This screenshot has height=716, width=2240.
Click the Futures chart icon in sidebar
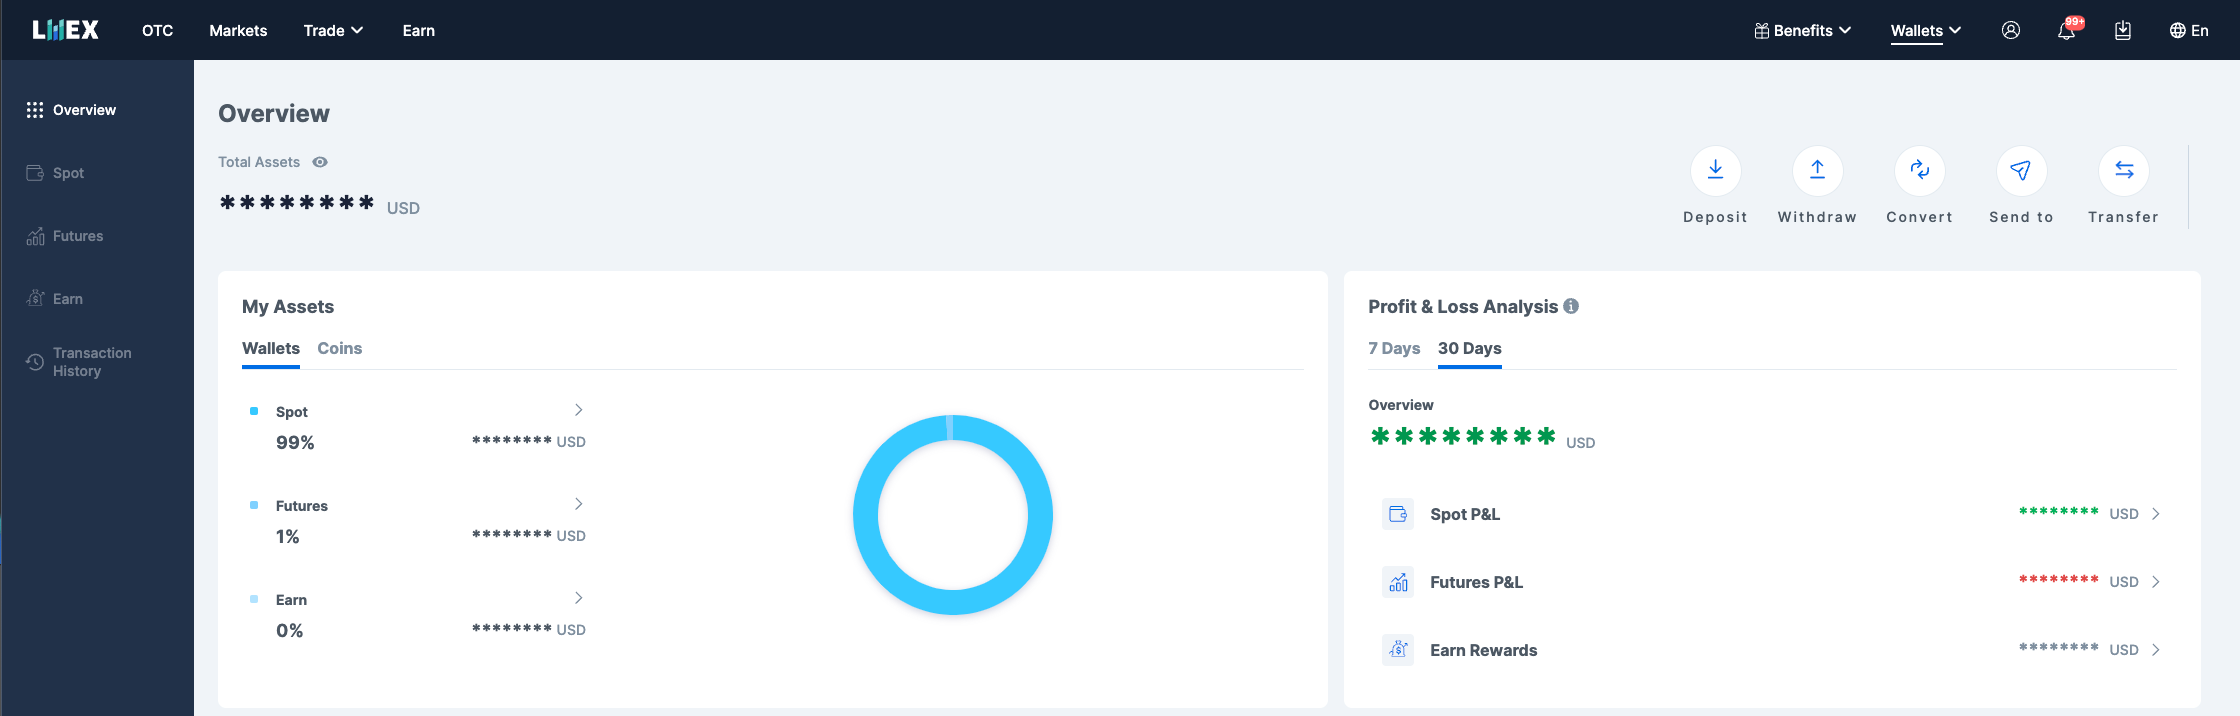35,236
